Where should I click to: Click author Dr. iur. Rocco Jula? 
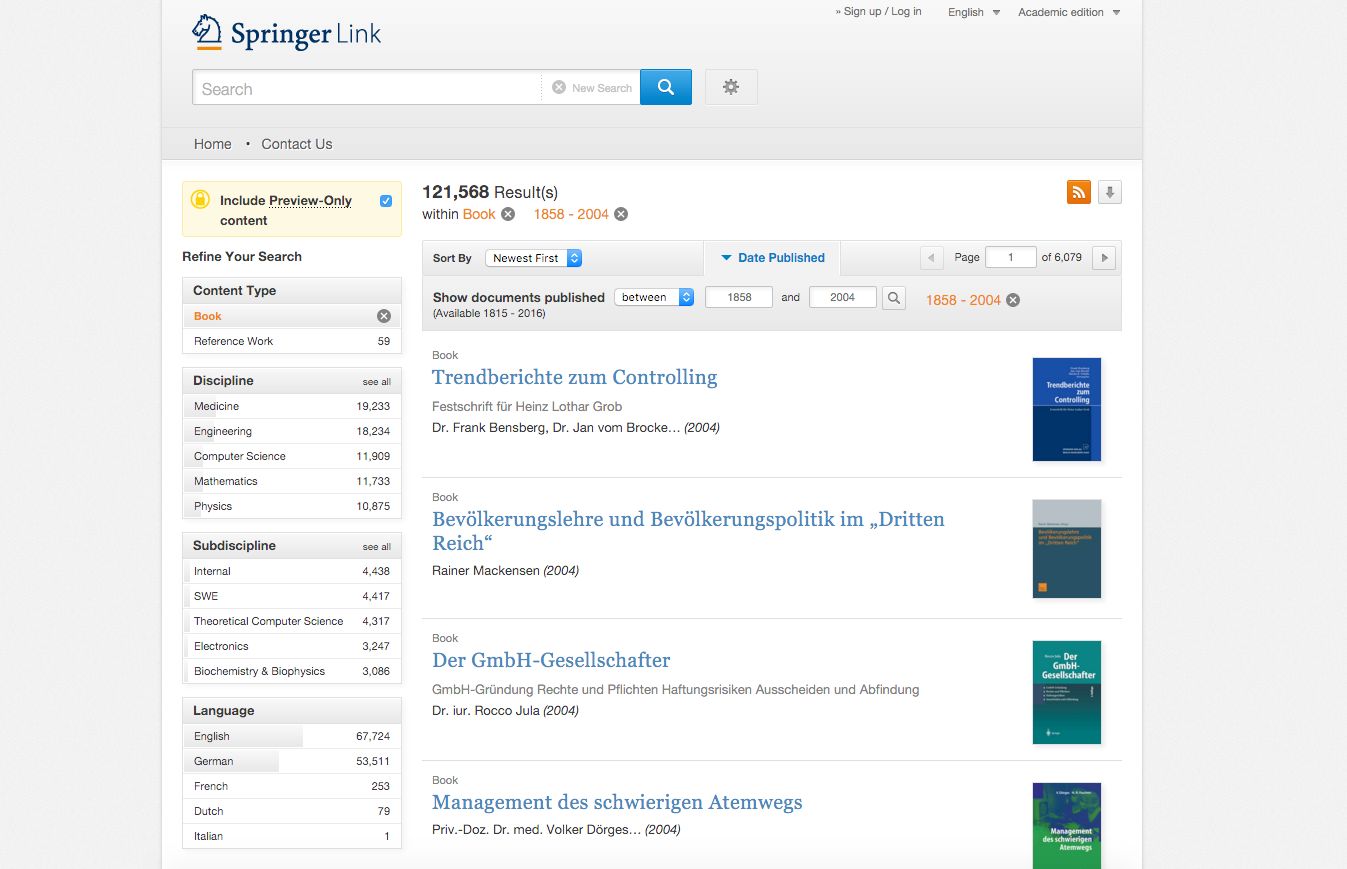point(486,710)
